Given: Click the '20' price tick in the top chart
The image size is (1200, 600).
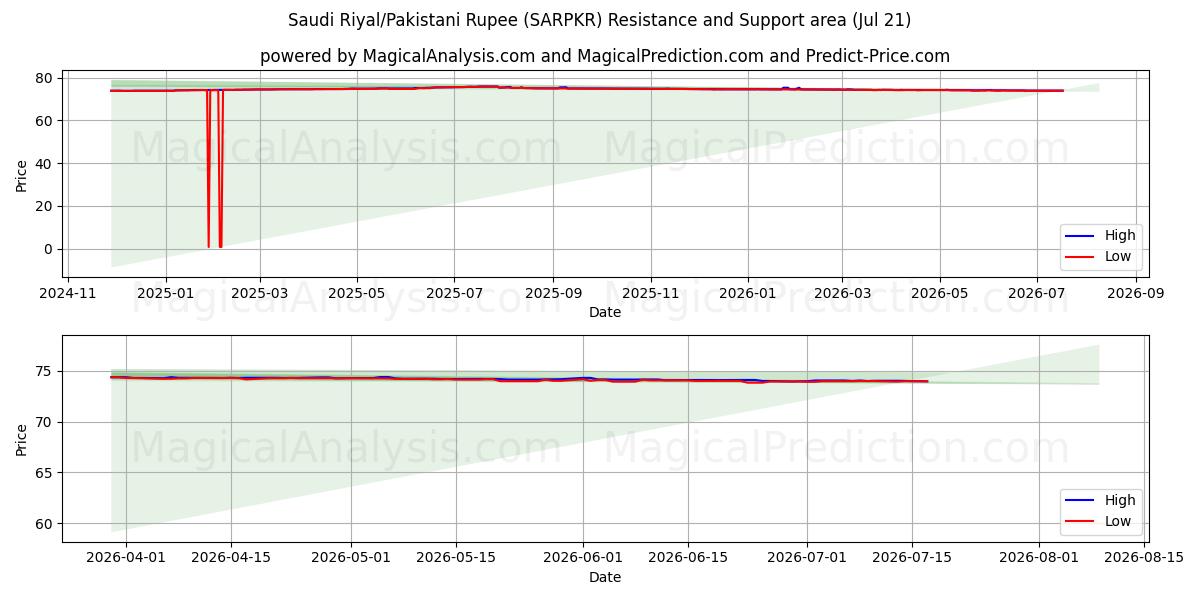Looking at the screenshot, I should 46,207.
